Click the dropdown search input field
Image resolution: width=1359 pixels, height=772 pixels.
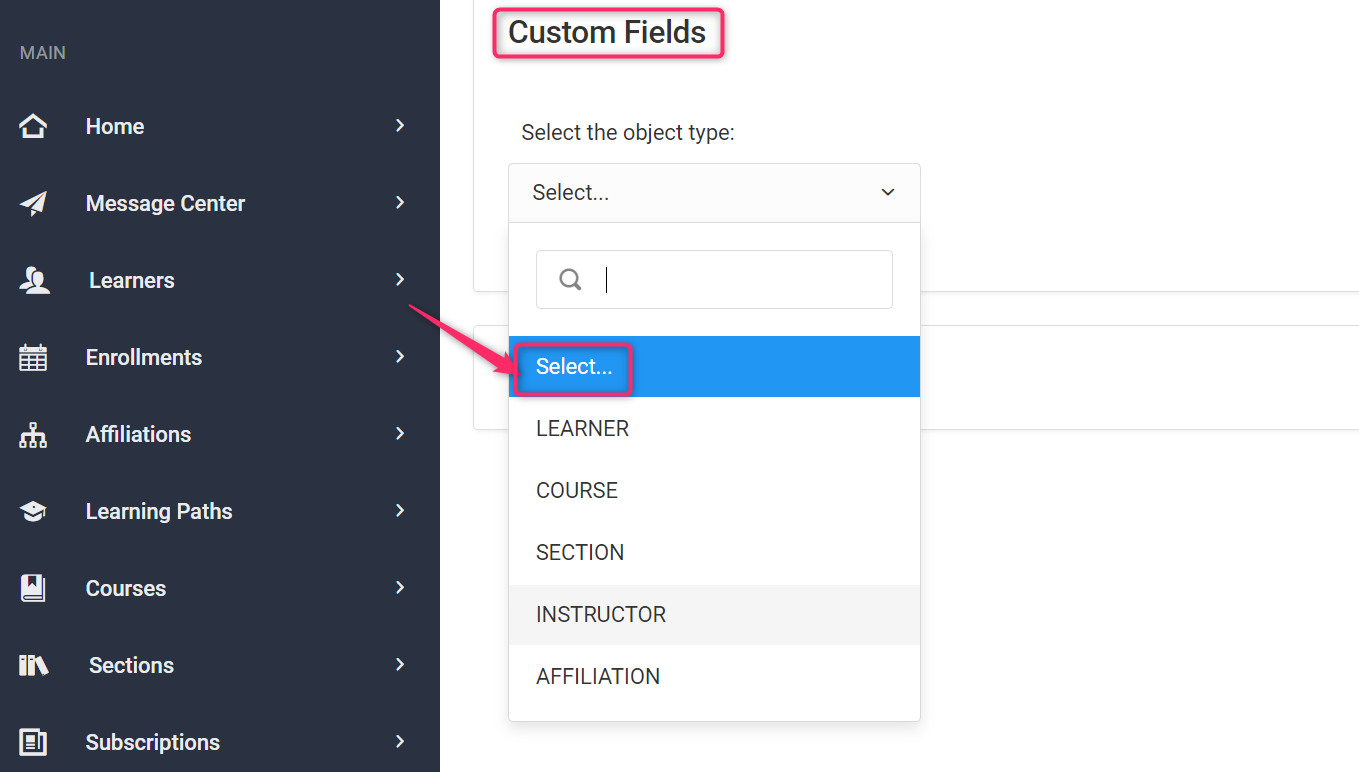(740, 279)
